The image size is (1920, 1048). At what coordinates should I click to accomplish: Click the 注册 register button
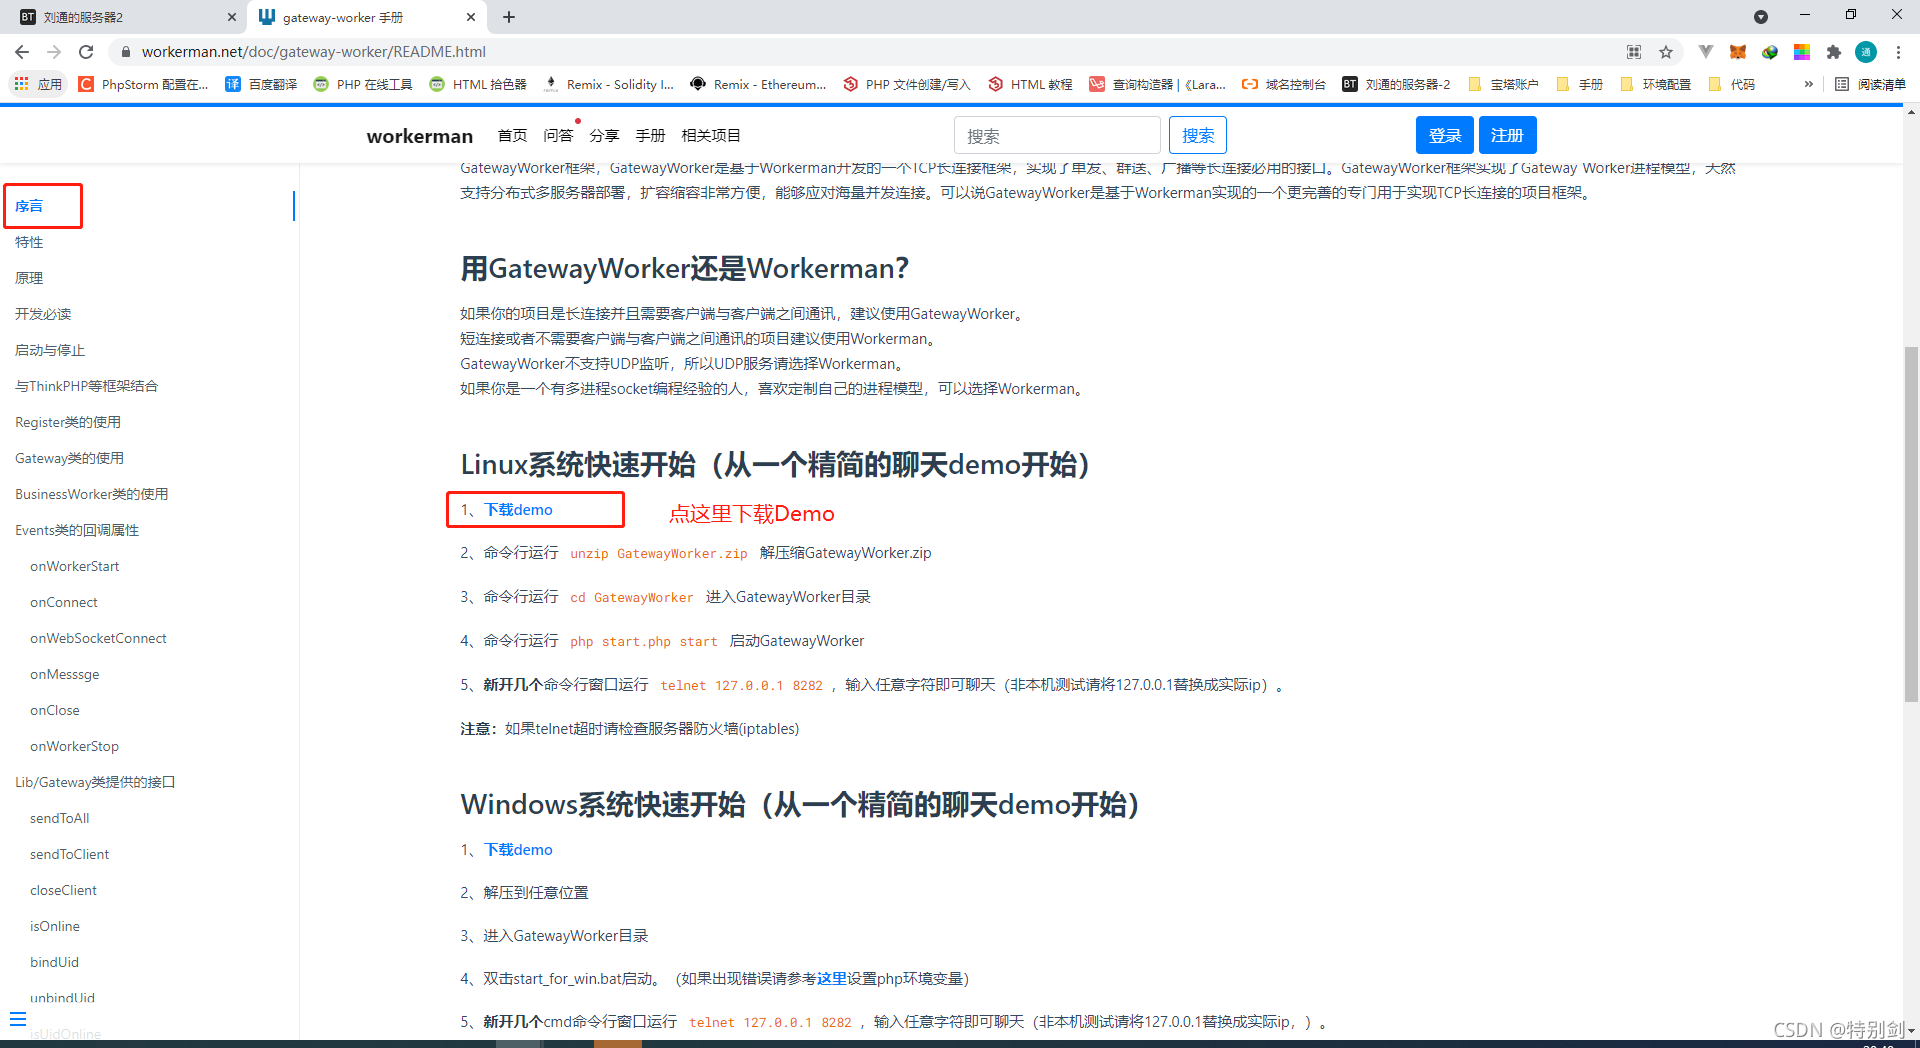coord(1507,136)
